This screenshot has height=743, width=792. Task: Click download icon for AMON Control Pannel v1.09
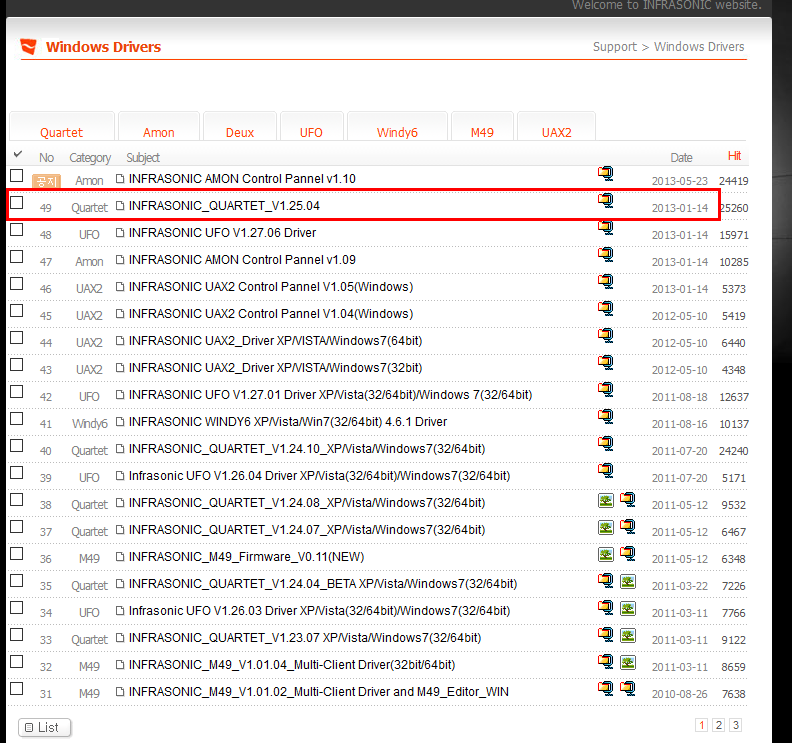tap(606, 254)
